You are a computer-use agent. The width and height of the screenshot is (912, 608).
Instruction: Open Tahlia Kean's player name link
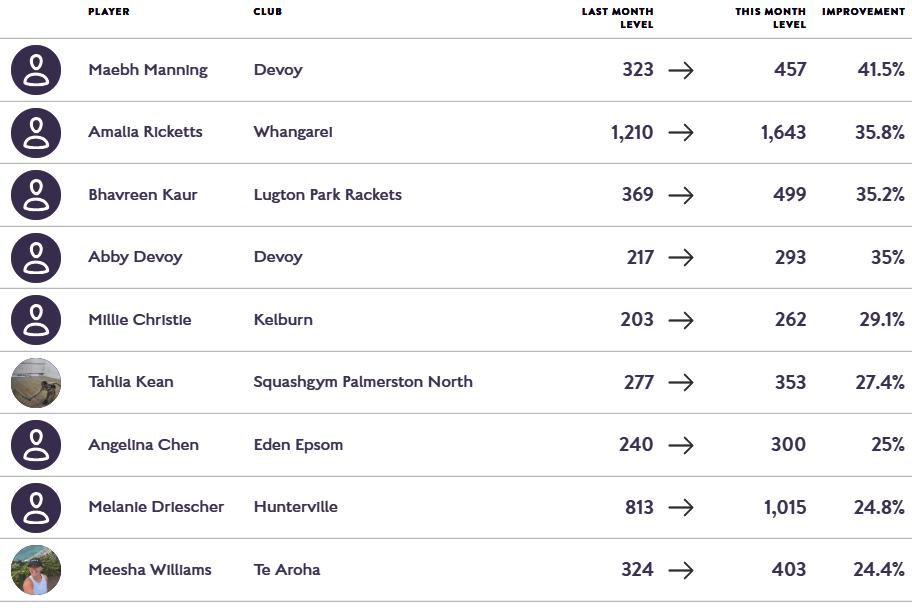tap(130, 382)
